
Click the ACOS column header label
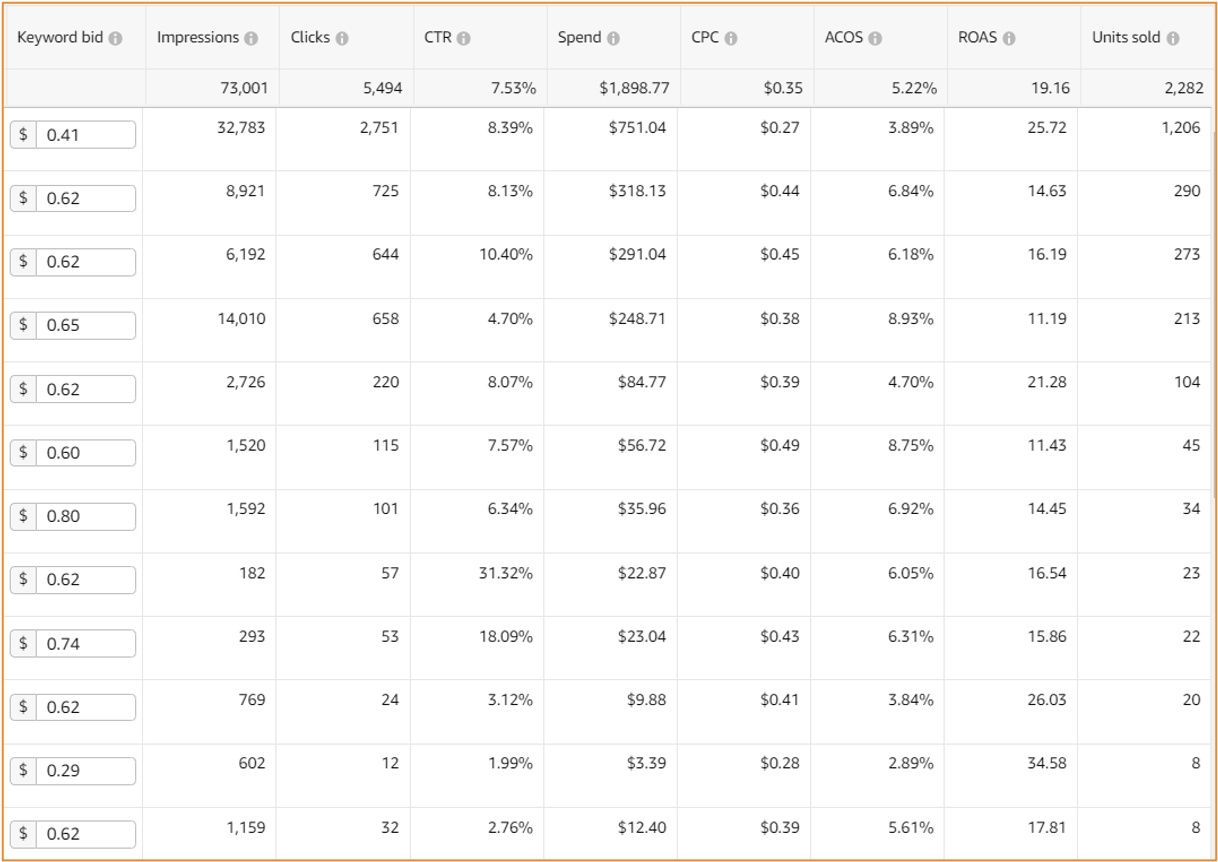click(x=844, y=37)
